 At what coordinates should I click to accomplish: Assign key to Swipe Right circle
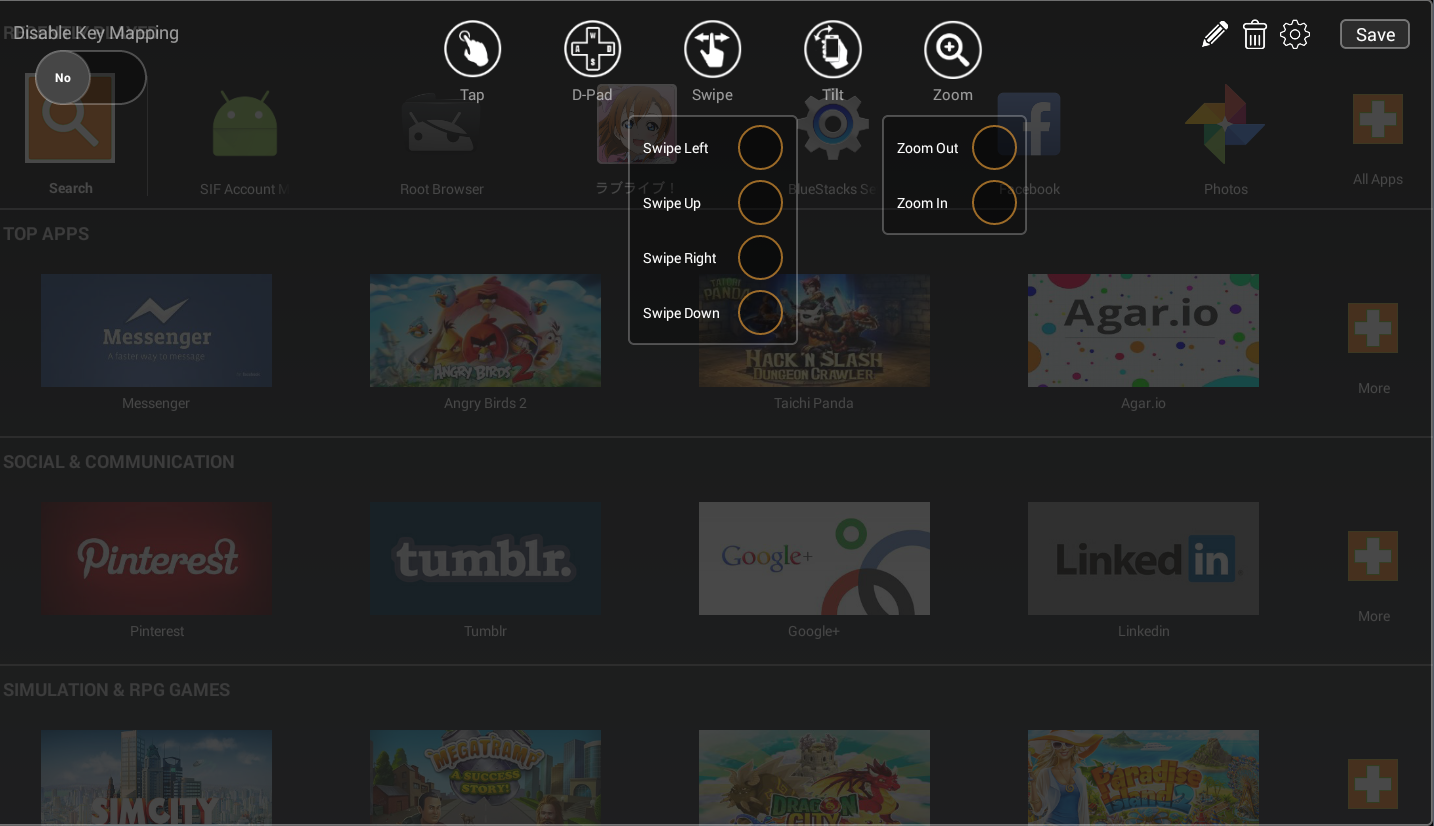(x=760, y=258)
